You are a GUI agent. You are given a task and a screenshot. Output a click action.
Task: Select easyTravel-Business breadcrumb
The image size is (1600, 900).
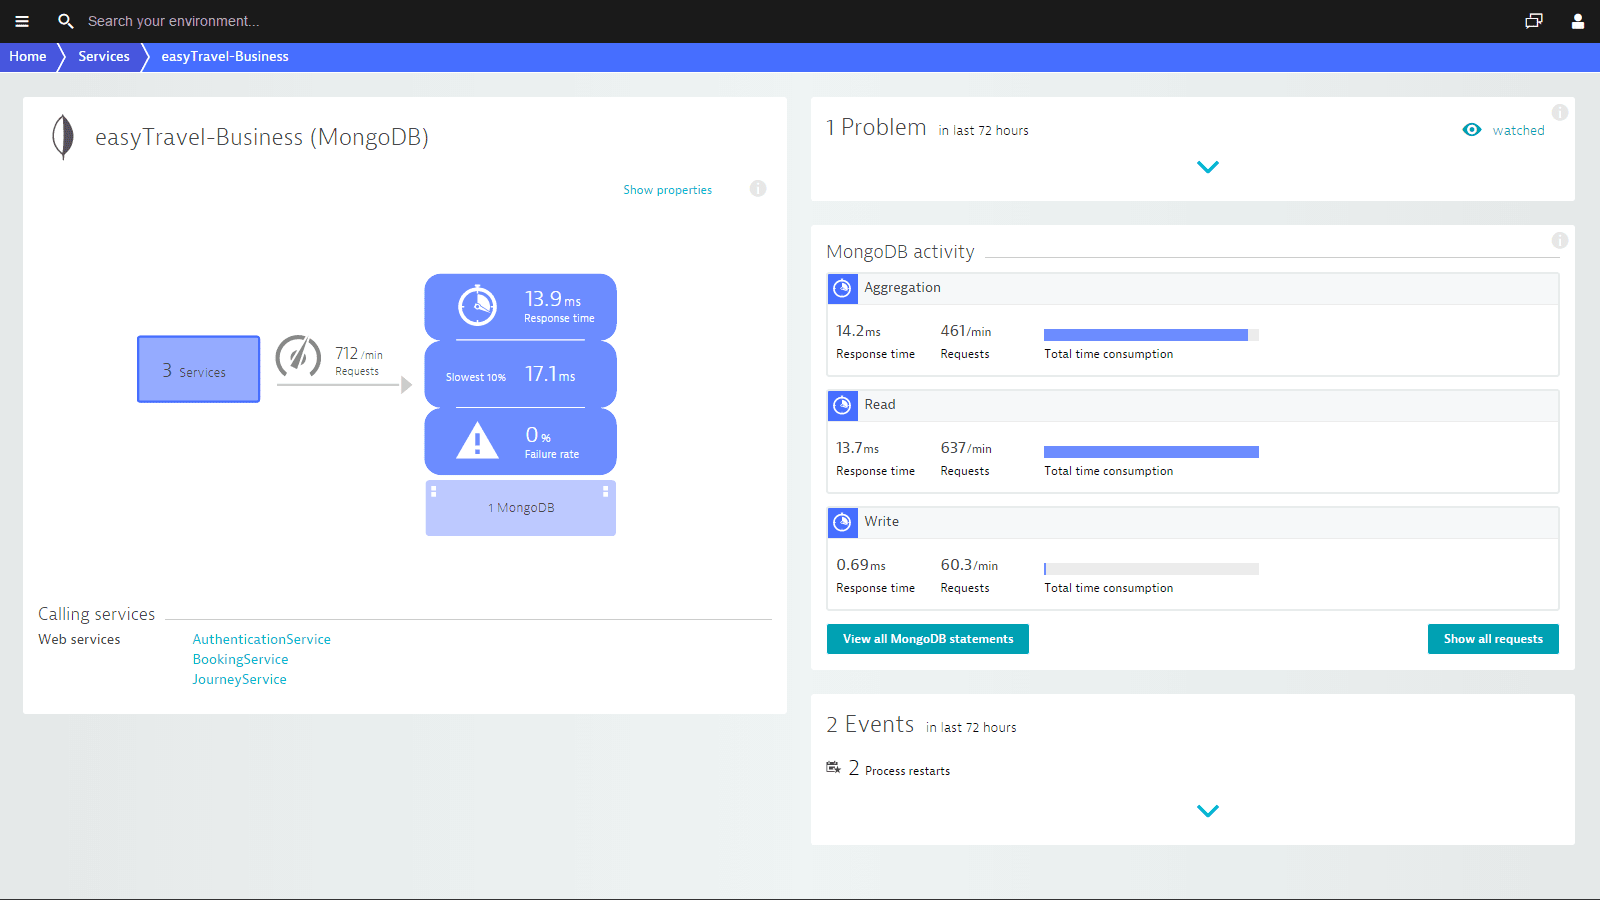[x=225, y=57]
